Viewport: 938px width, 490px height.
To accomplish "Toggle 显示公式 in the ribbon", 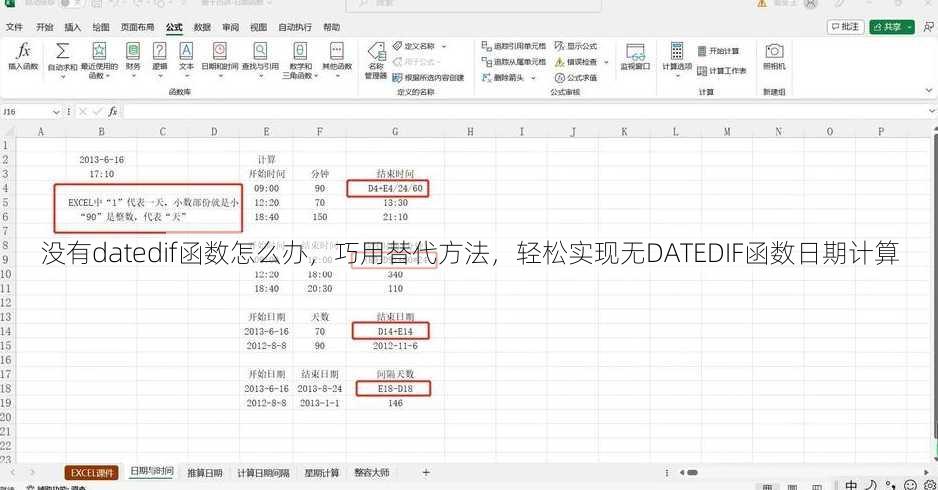I will tap(575, 46).
